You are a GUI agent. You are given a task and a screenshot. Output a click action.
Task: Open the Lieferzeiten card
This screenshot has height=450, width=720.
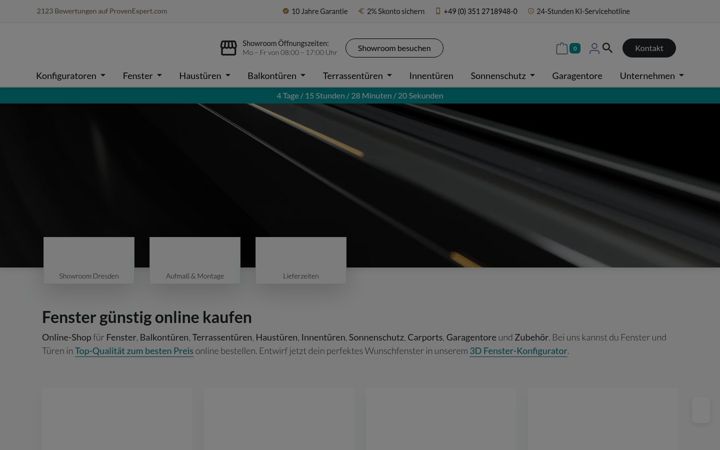coord(301,260)
